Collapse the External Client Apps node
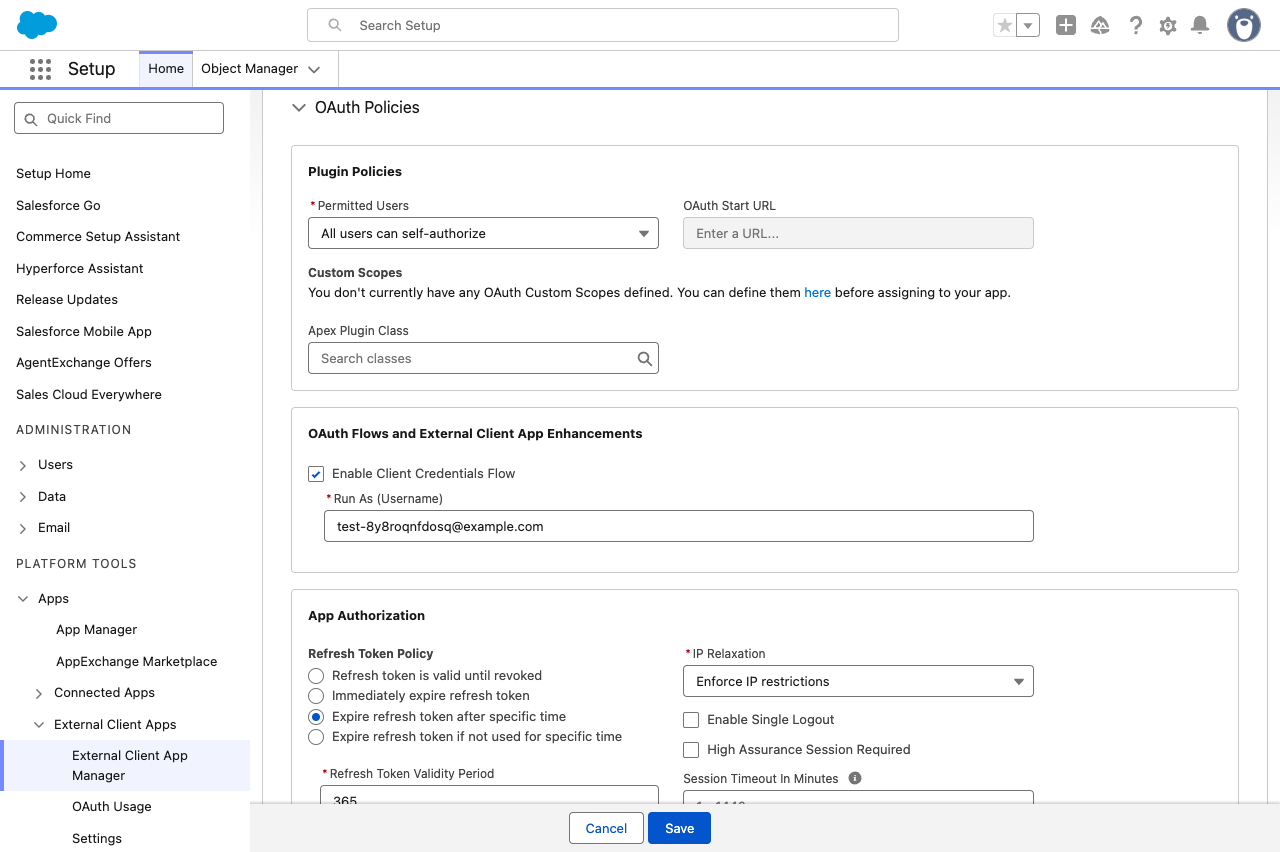Viewport: 1280px width, 852px height. (x=39, y=725)
